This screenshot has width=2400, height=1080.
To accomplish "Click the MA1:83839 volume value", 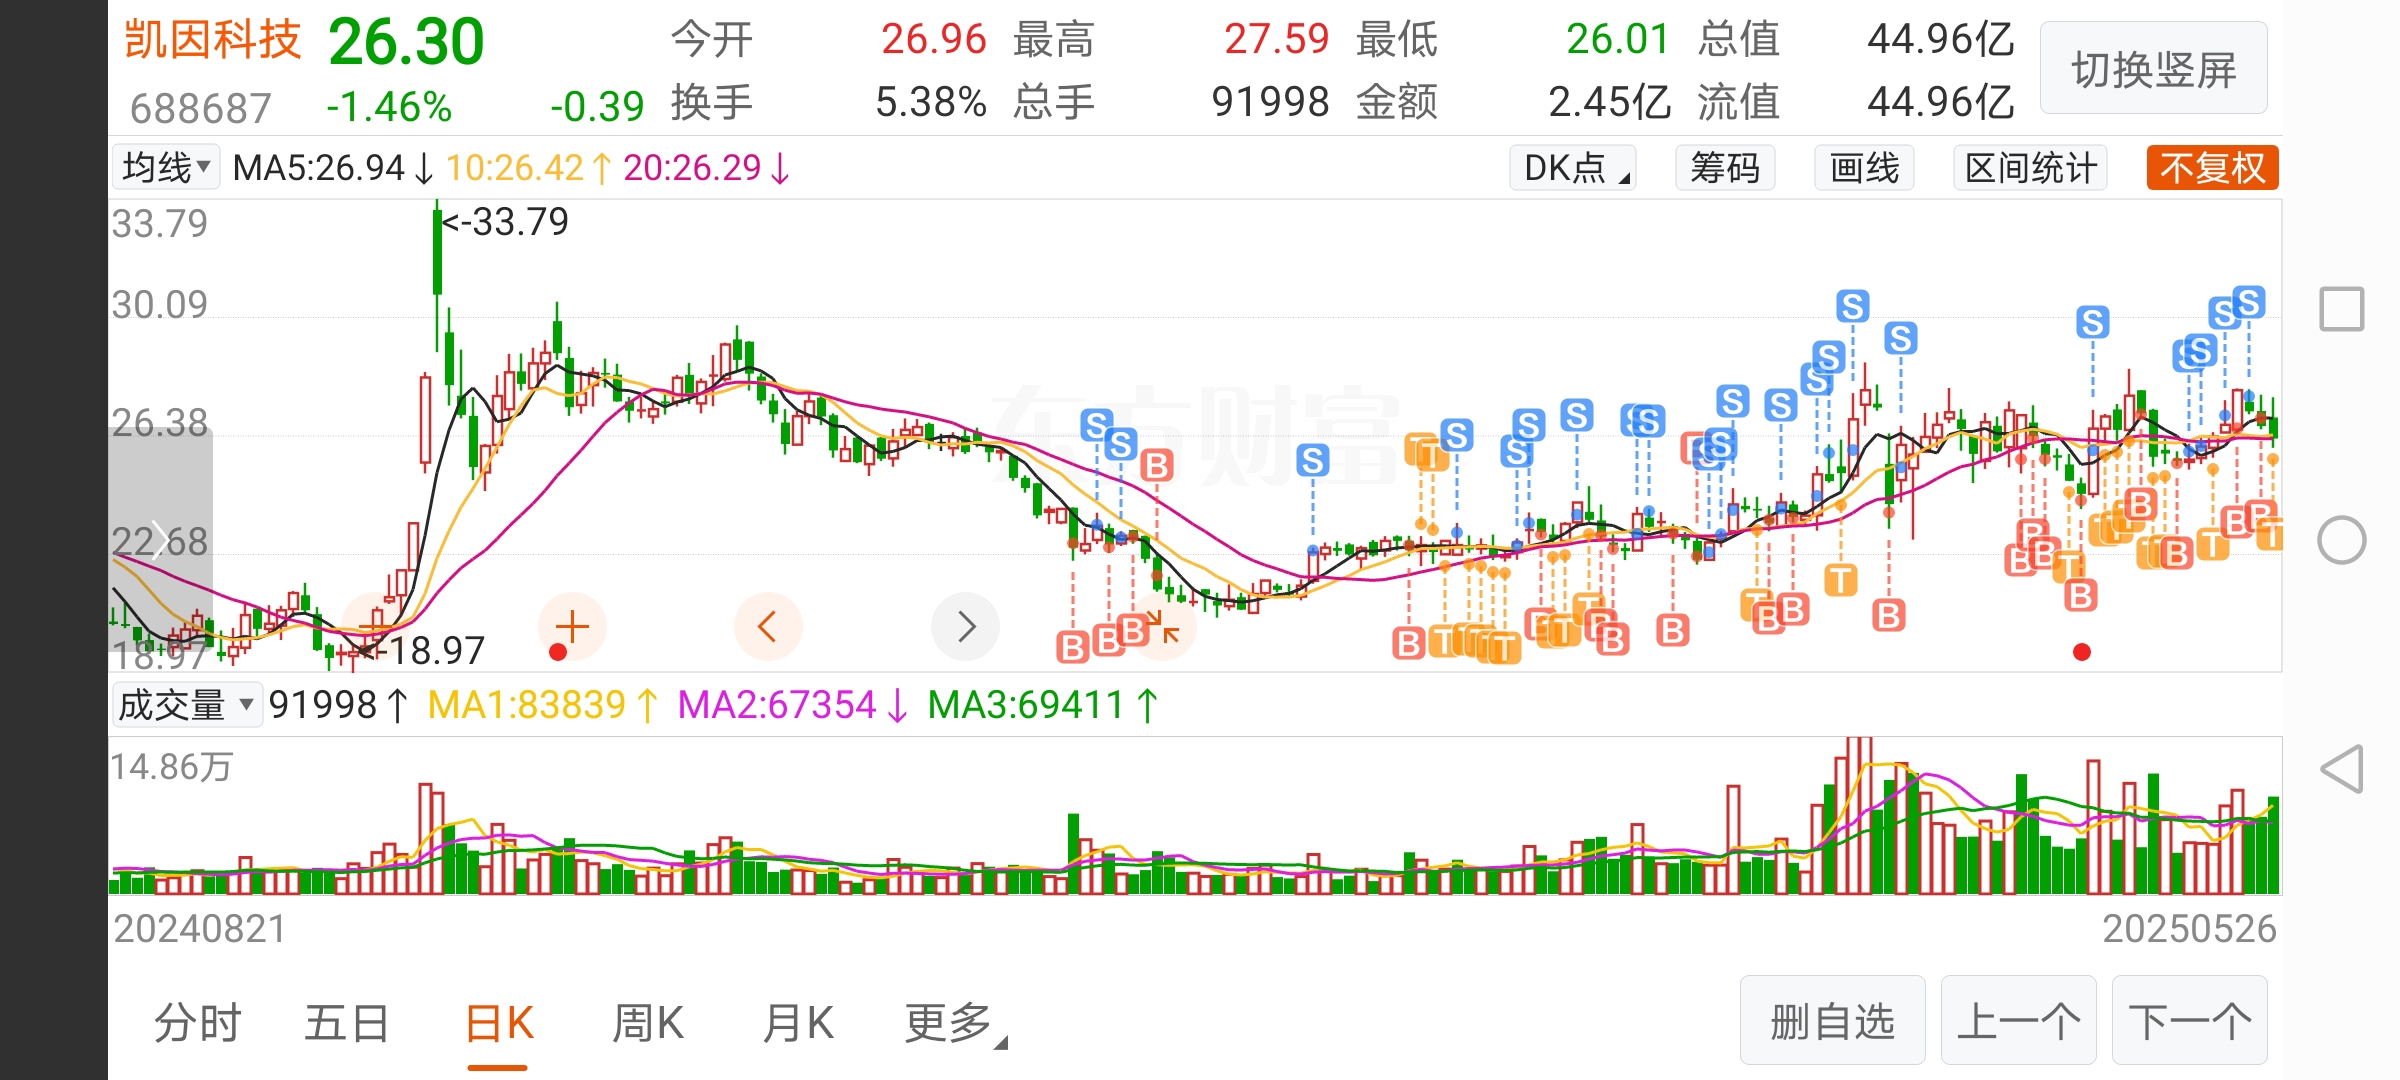I will (x=527, y=705).
